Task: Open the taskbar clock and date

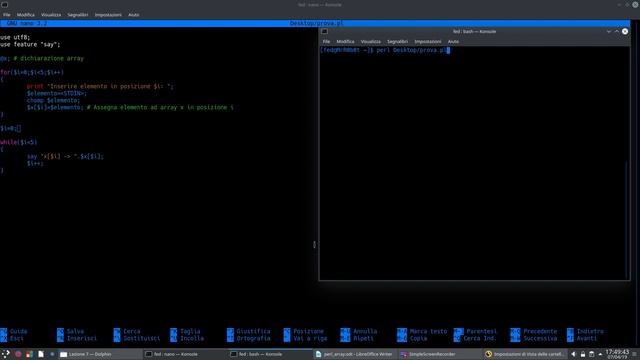Action: 617,354
